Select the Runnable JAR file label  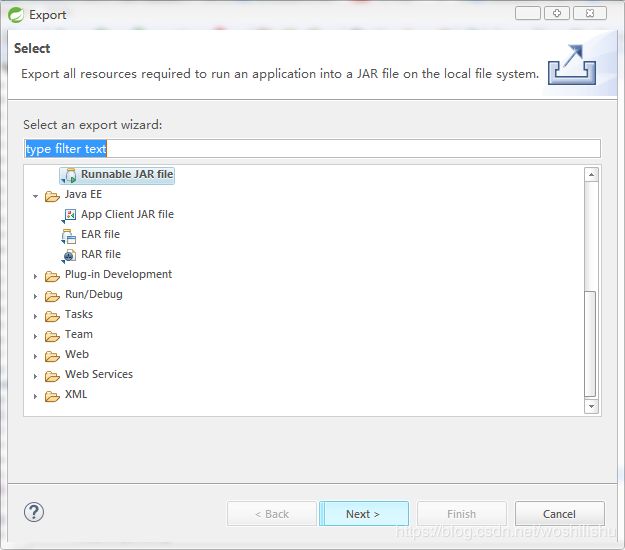(127, 174)
